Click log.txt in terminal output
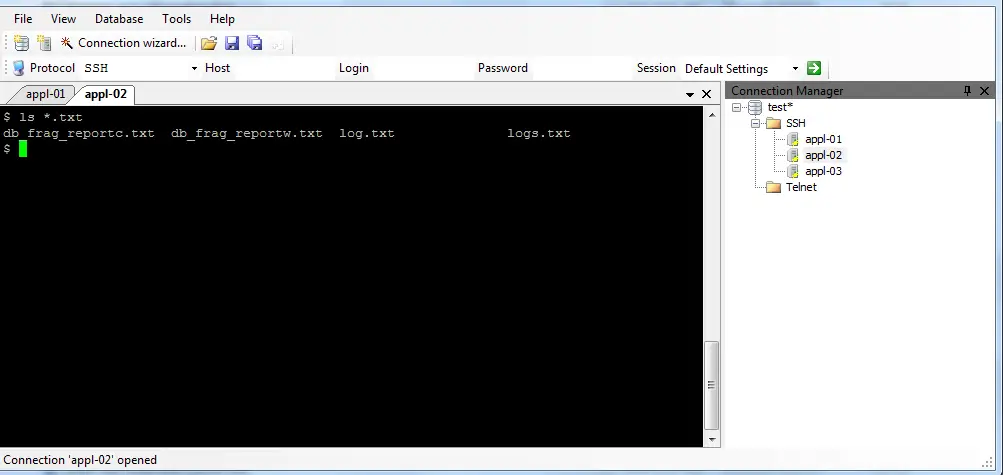The width and height of the screenshot is (1003, 475). point(367,134)
